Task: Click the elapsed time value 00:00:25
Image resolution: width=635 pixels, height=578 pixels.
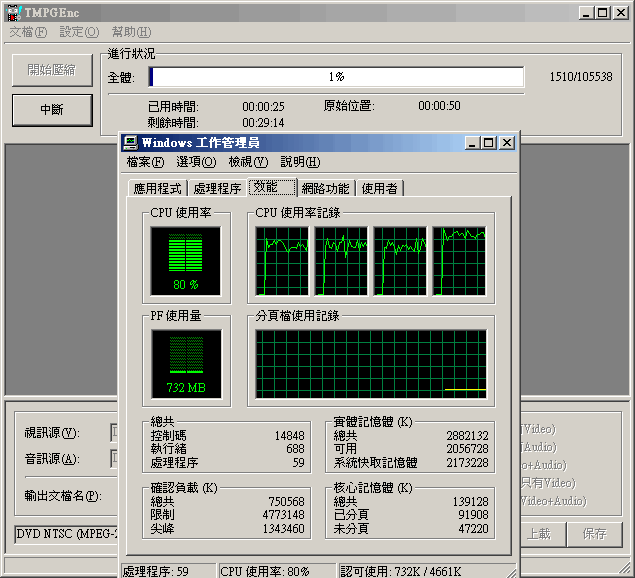Action: point(263,107)
